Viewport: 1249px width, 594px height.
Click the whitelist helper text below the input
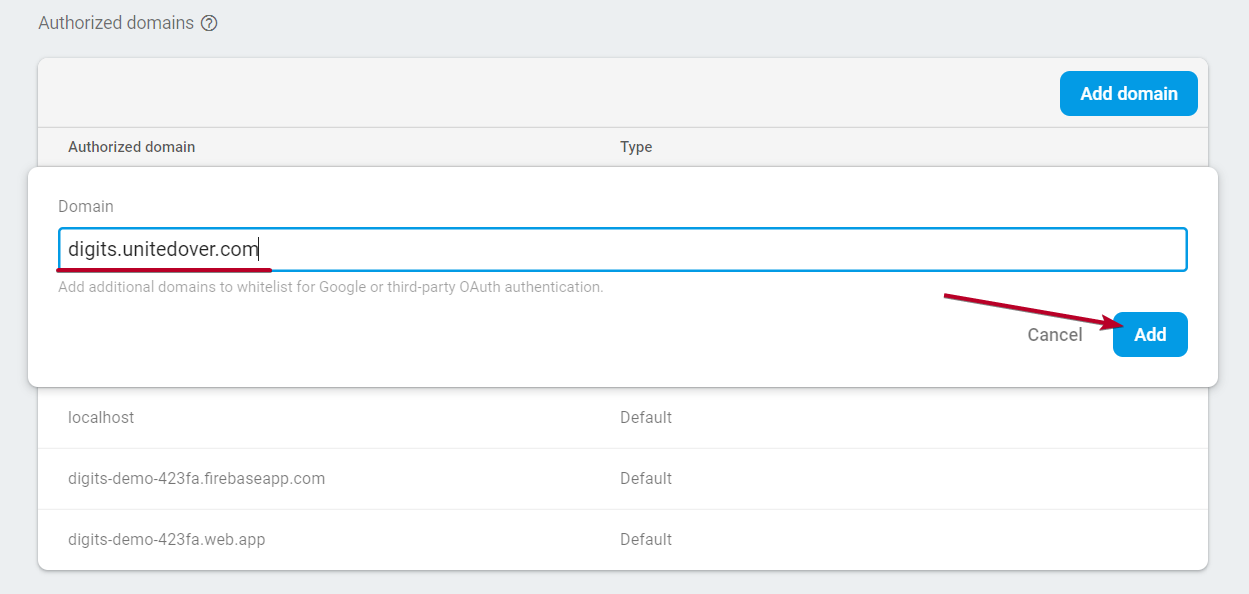coord(330,287)
